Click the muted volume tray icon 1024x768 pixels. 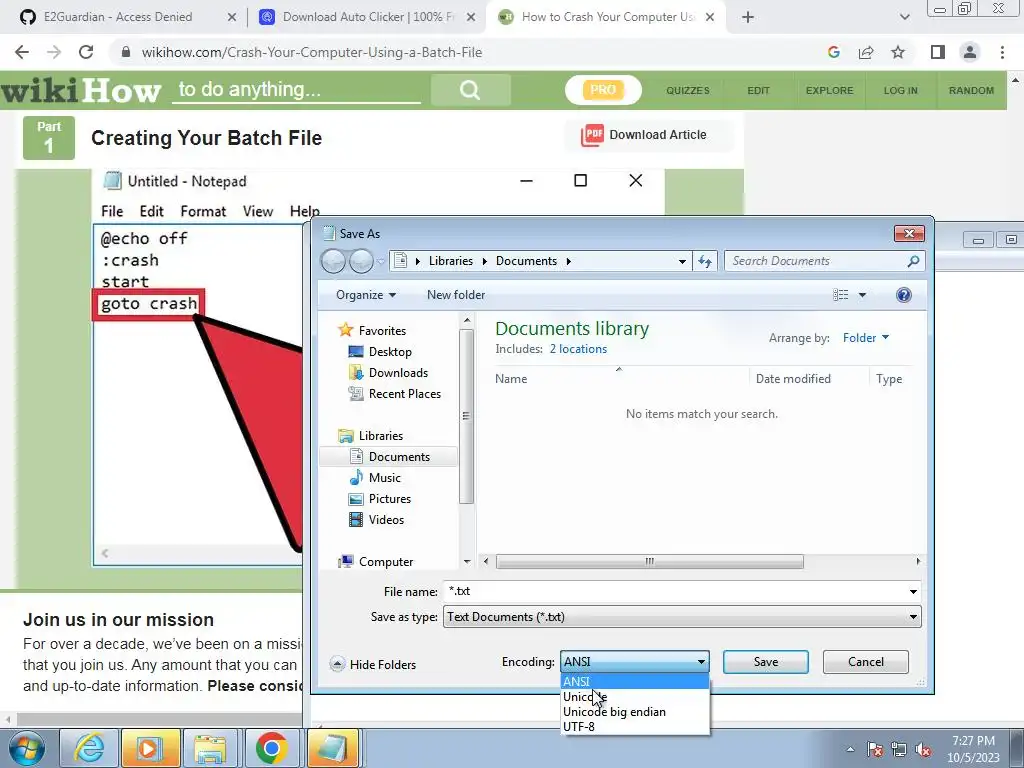(923, 750)
